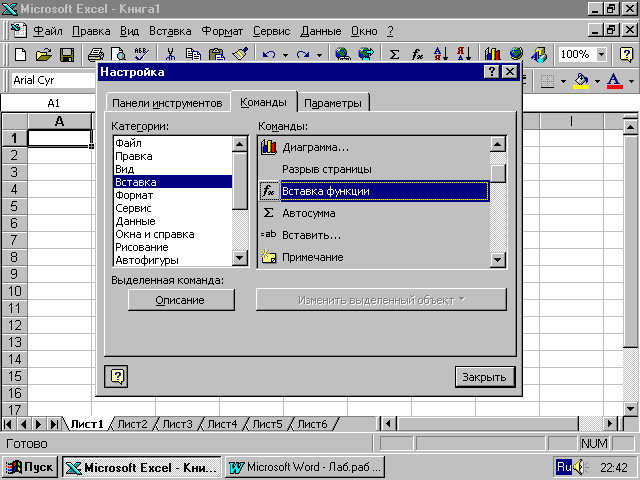The height and width of the screenshot is (480, 640).
Task: Expand the Font Color dropdown arrow
Action: pyautogui.click(x=631, y=81)
